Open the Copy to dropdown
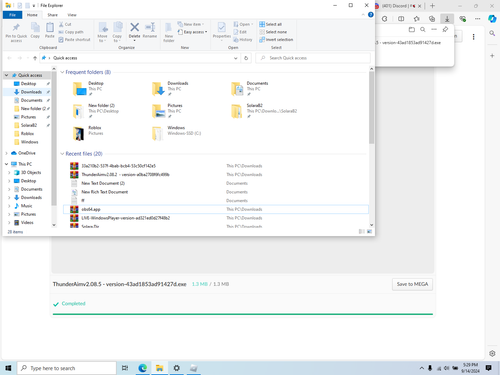 117,32
